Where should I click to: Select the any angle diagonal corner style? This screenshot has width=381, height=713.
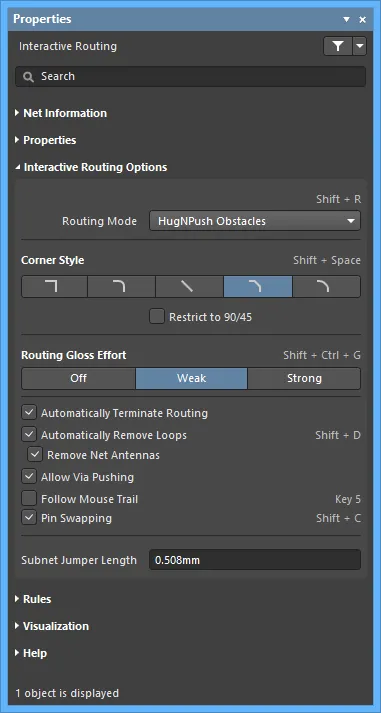(190, 286)
